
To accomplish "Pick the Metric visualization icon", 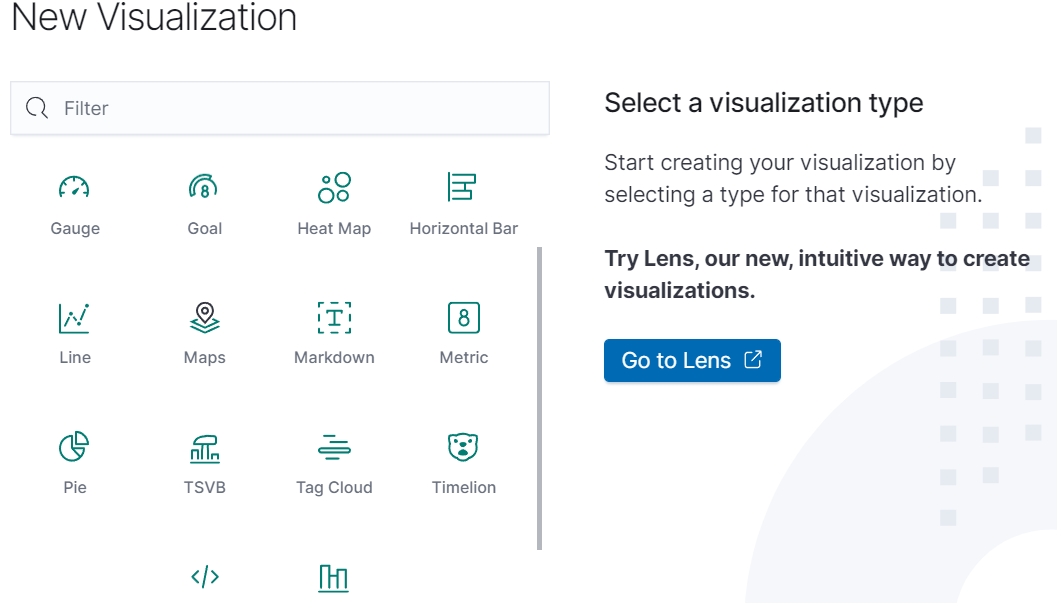I will [x=463, y=317].
